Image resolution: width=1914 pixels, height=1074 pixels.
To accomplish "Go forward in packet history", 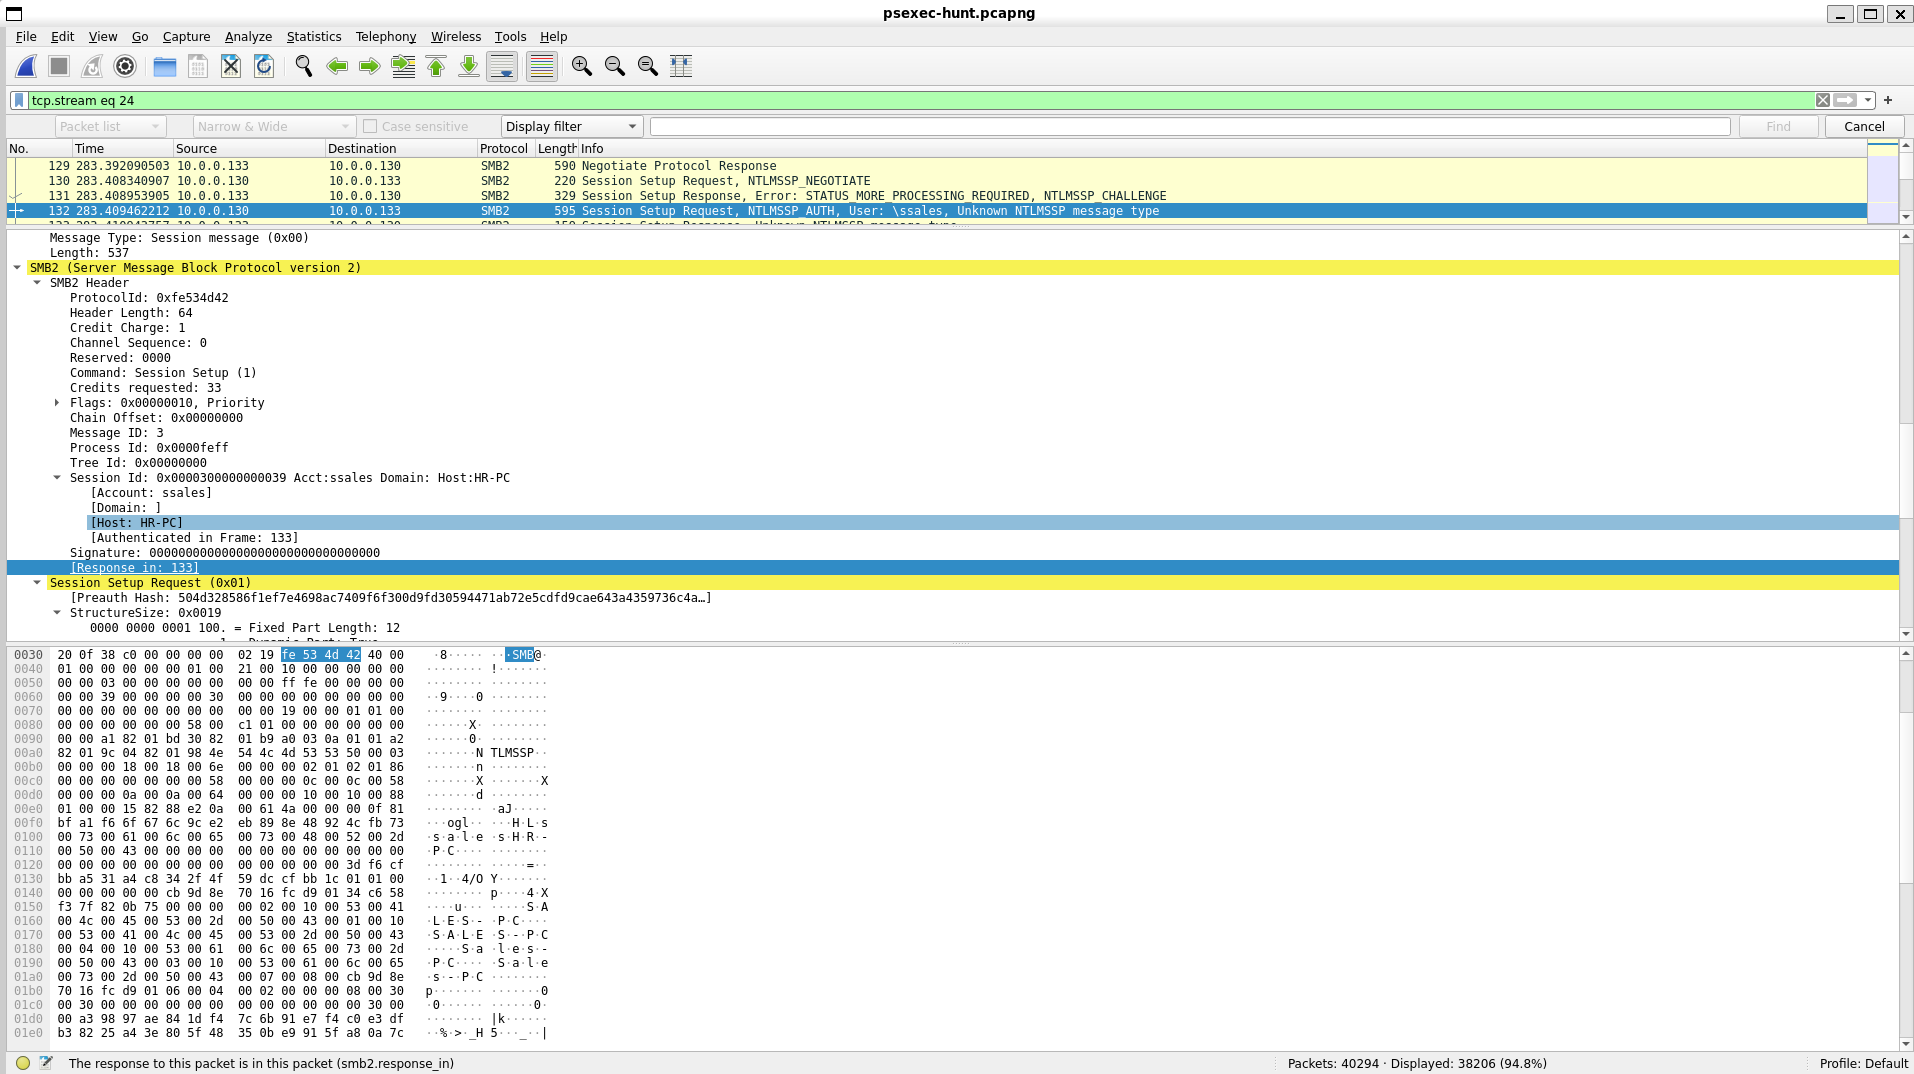I will 370,66.
